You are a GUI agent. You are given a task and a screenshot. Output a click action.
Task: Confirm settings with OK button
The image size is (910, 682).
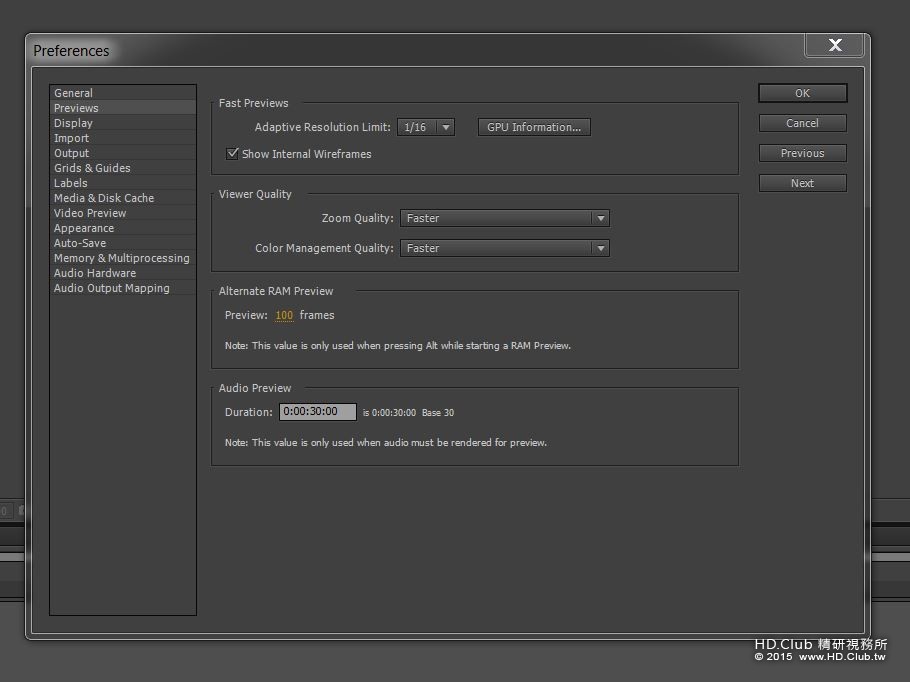click(803, 93)
